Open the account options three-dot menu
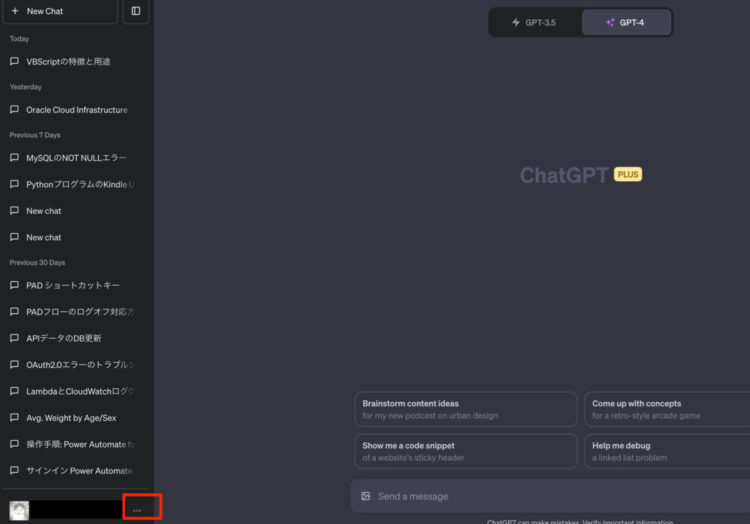 [137, 511]
